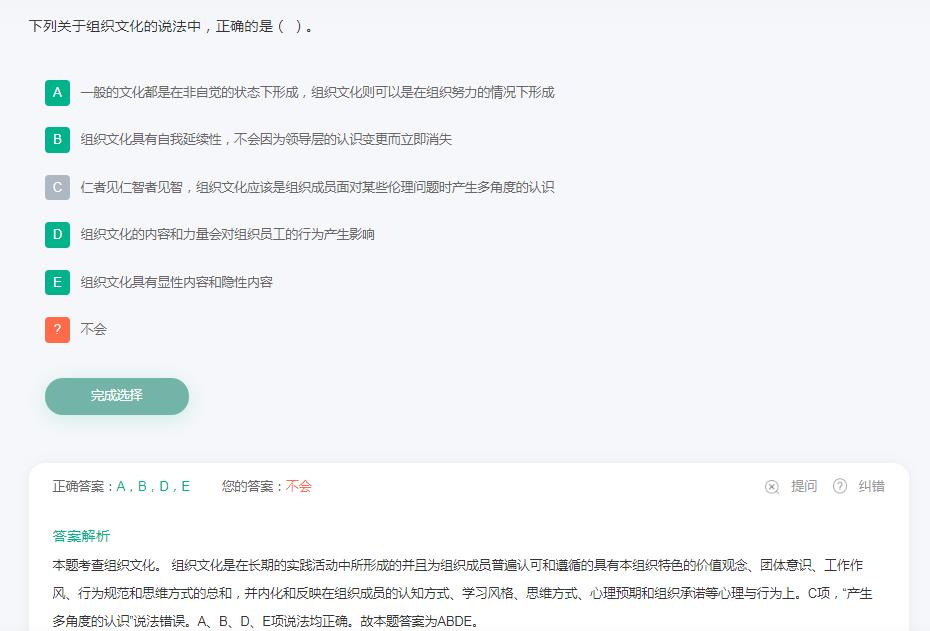
Task: Click option E text 显性内容和隐性内容
Action: [x=177, y=282]
